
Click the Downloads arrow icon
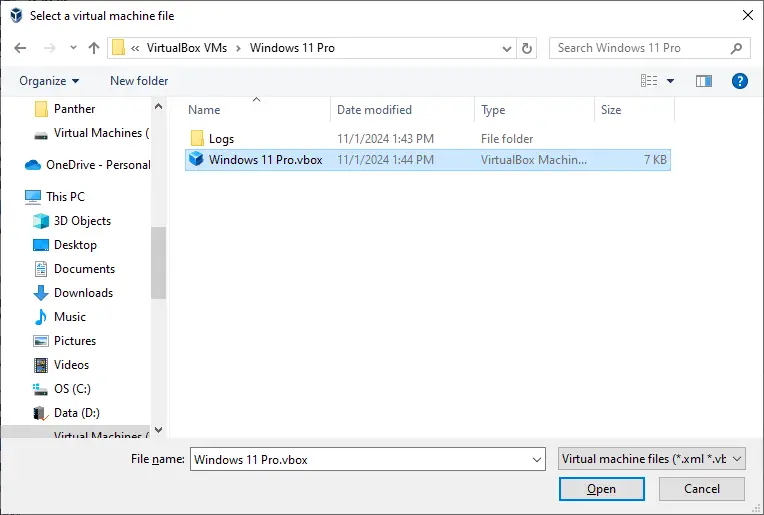tap(41, 293)
